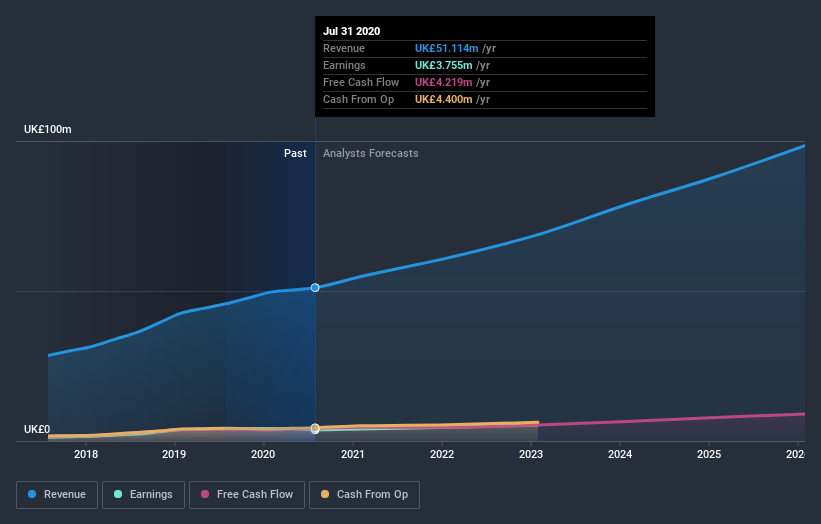Click the UK£4.400m cash from op value
Viewport: 821px width, 524px height.
click(443, 99)
